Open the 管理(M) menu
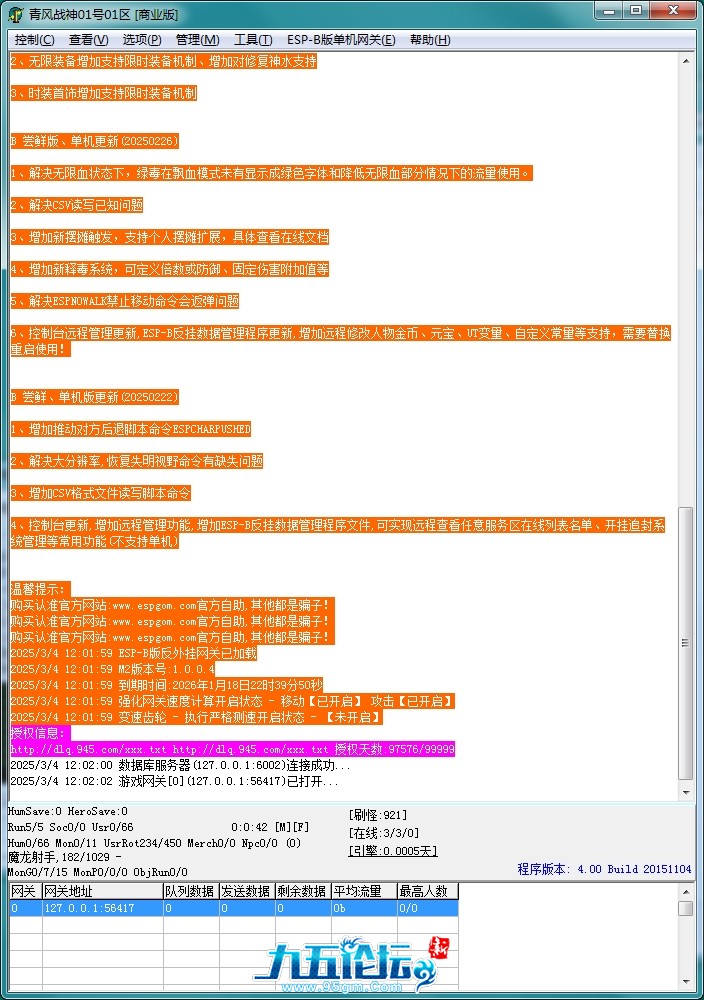Screen dimensions: 704x1000 pyautogui.click(x=198, y=40)
